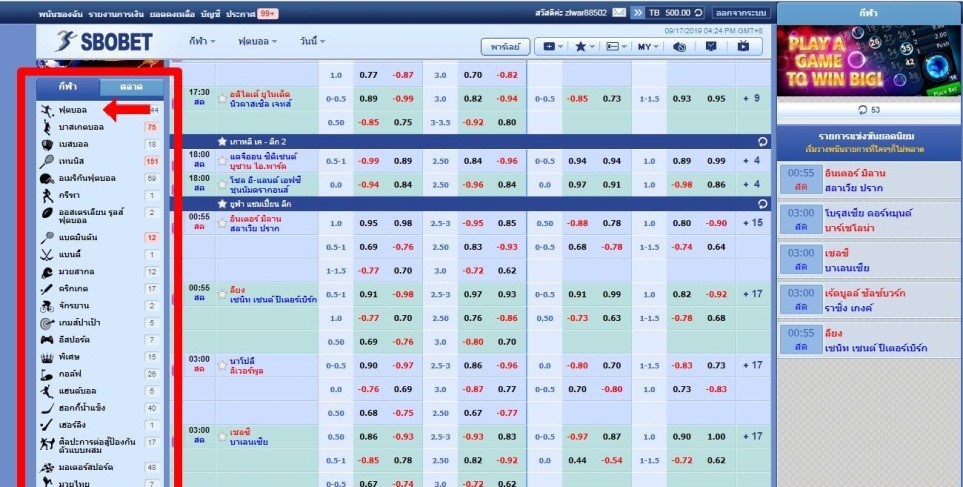Screen dimensions: 963x487
Task: Open the กีฬา dropdown beside SBOBET logo
Action: (x=202, y=42)
